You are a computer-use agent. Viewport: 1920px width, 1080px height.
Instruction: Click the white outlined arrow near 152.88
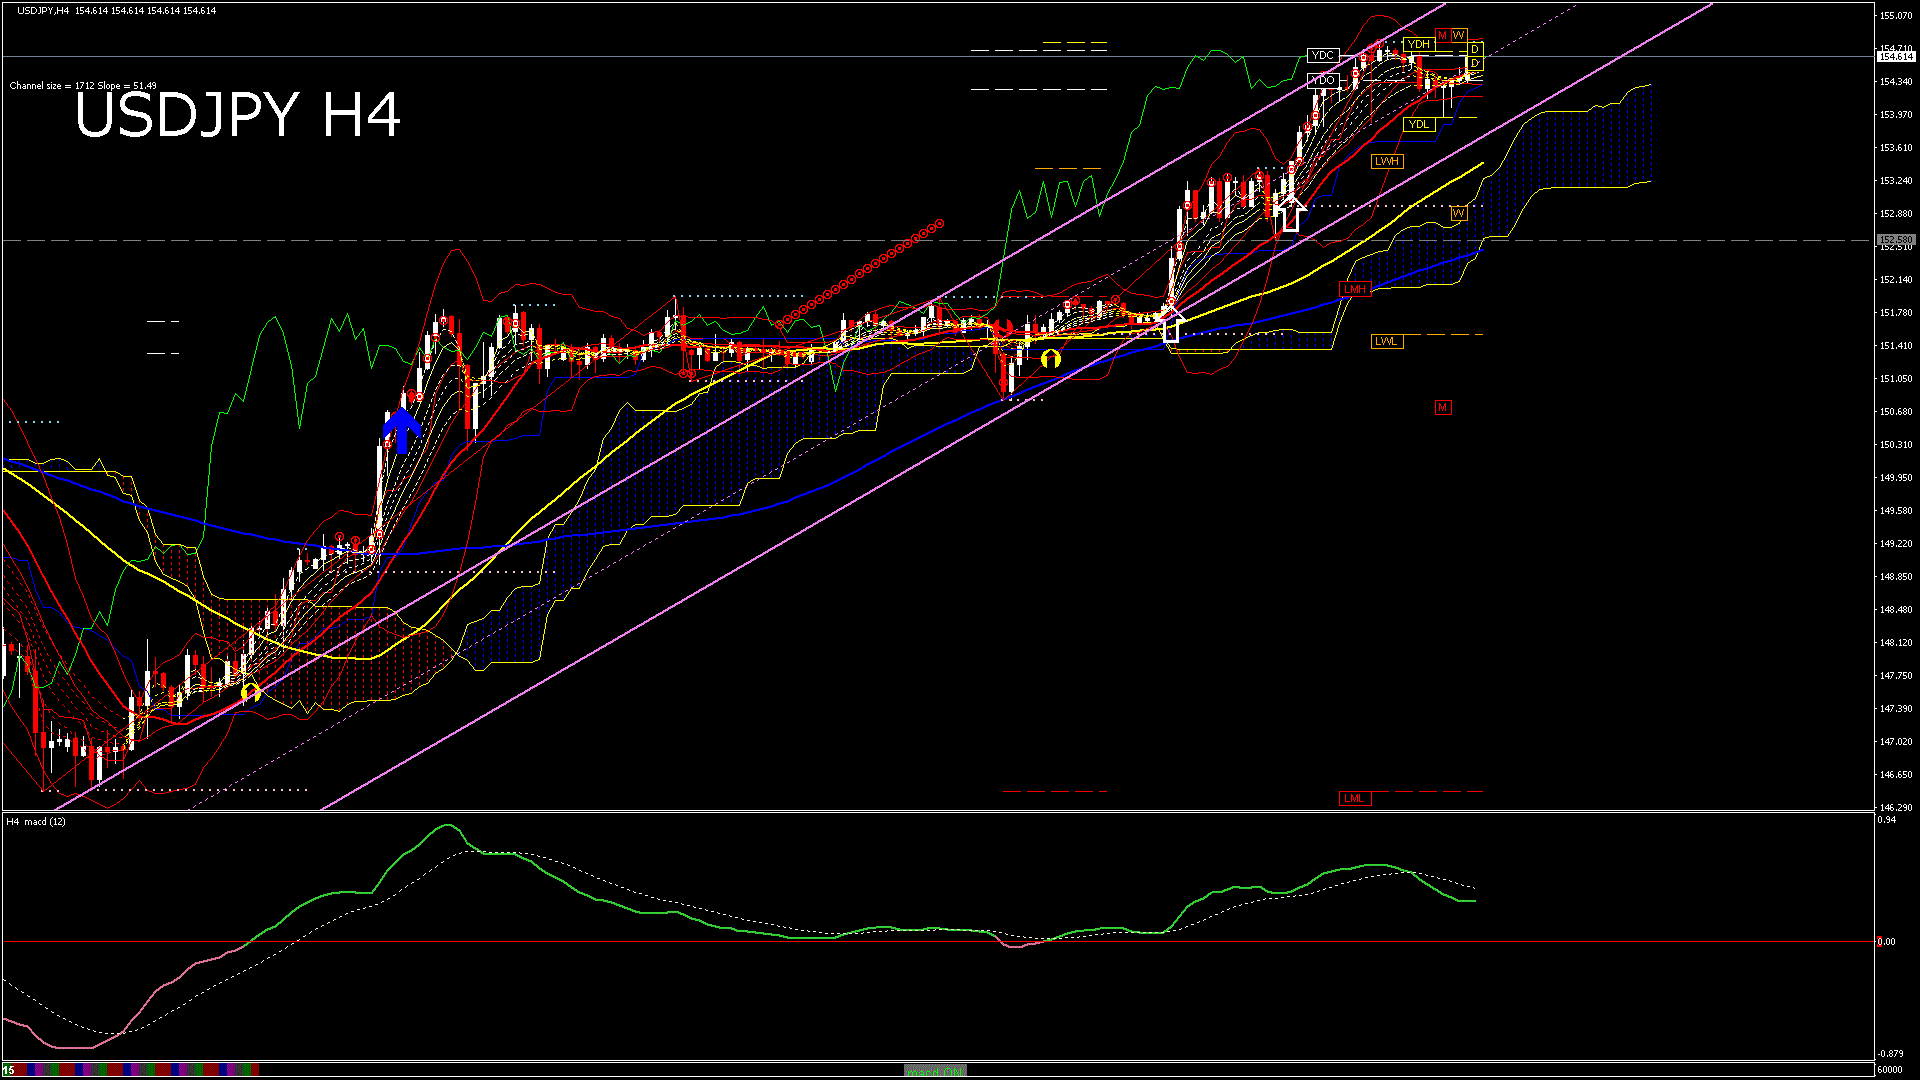pos(1290,214)
